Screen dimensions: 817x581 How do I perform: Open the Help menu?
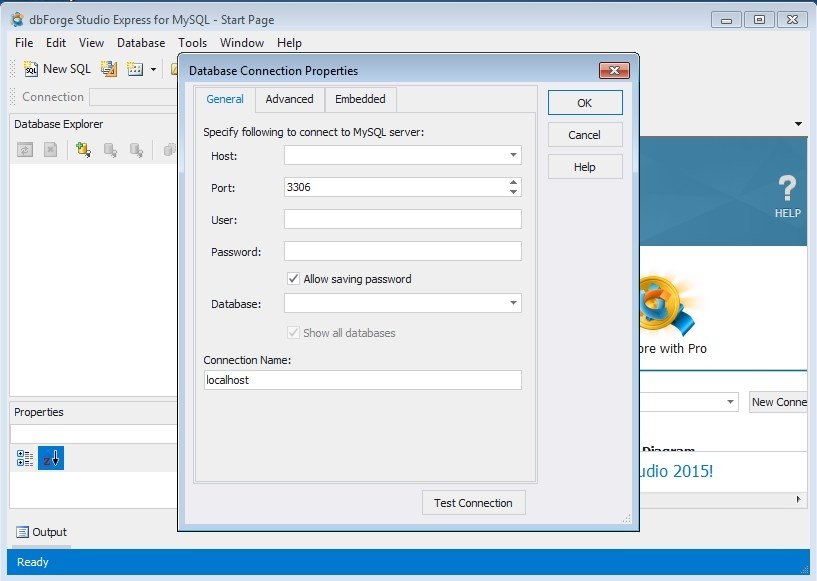click(x=289, y=43)
